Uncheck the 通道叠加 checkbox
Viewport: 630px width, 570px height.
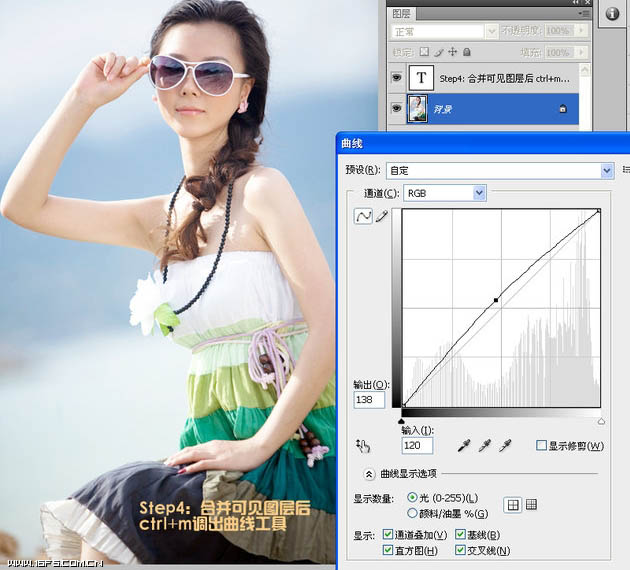coord(388,535)
